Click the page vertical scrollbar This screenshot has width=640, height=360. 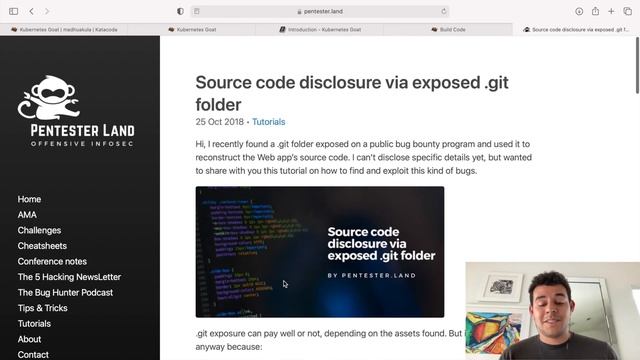click(x=637, y=65)
